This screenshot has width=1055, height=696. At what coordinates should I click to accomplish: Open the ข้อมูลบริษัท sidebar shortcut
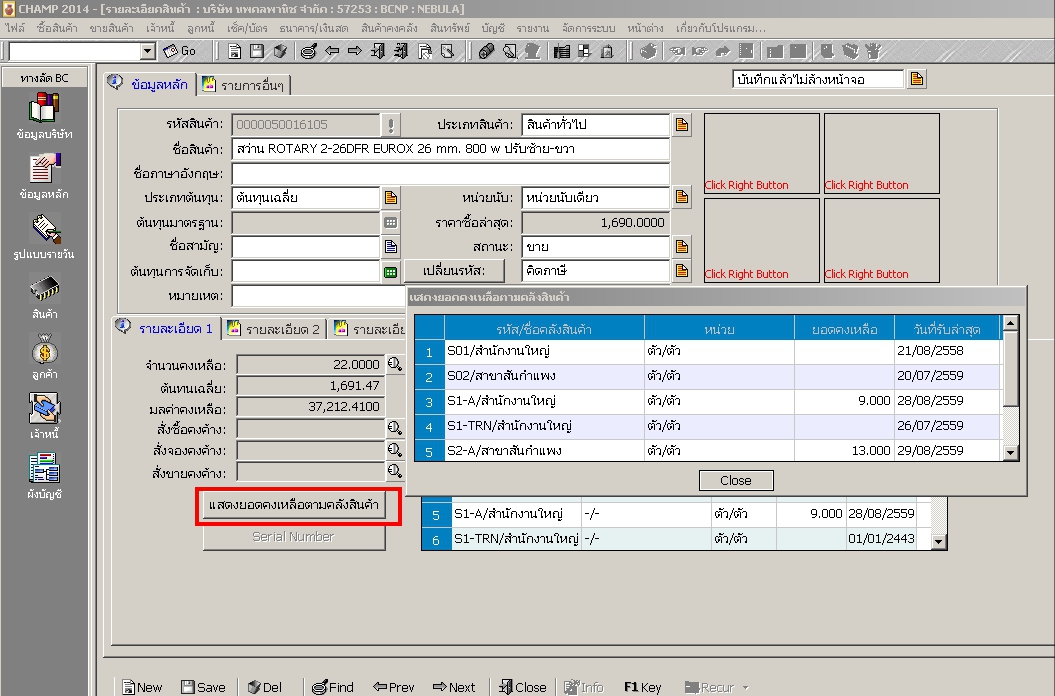44,117
